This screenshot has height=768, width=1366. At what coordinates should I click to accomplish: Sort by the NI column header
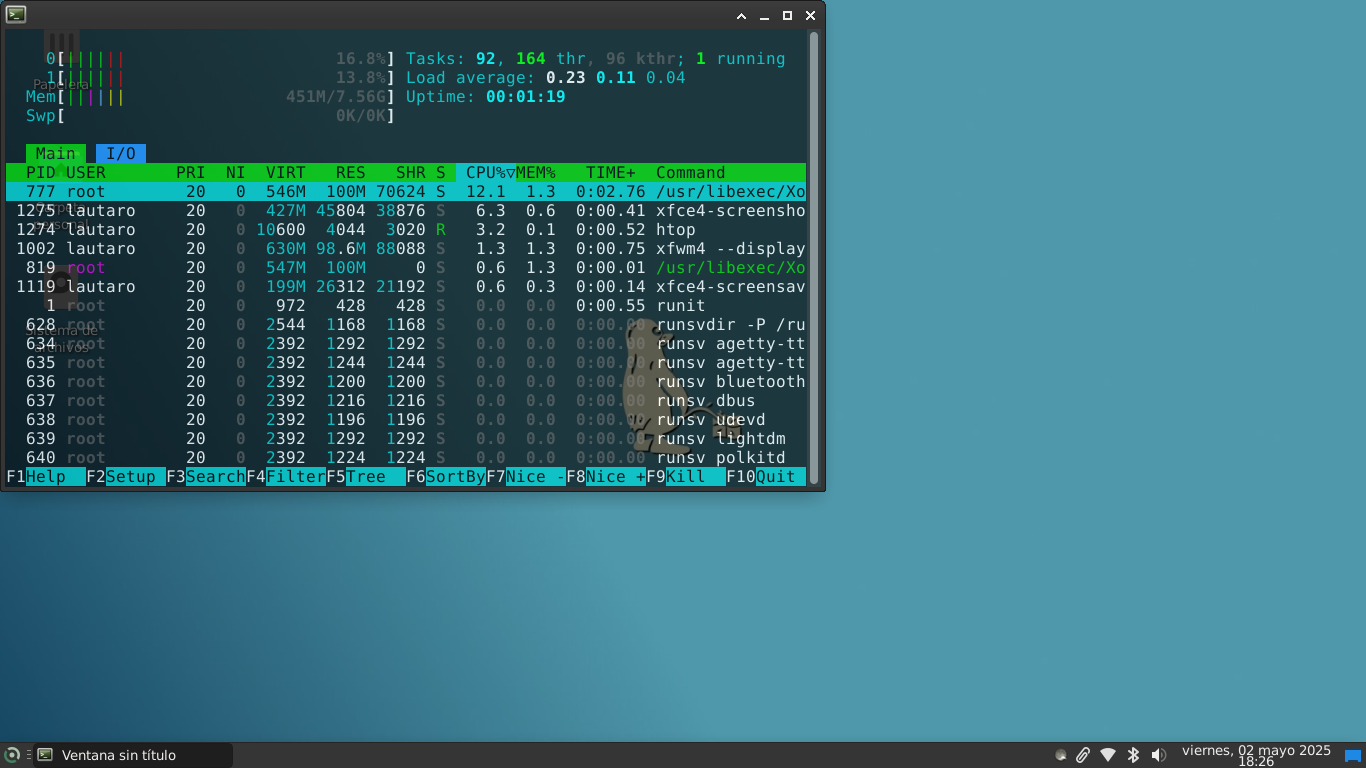click(x=236, y=172)
